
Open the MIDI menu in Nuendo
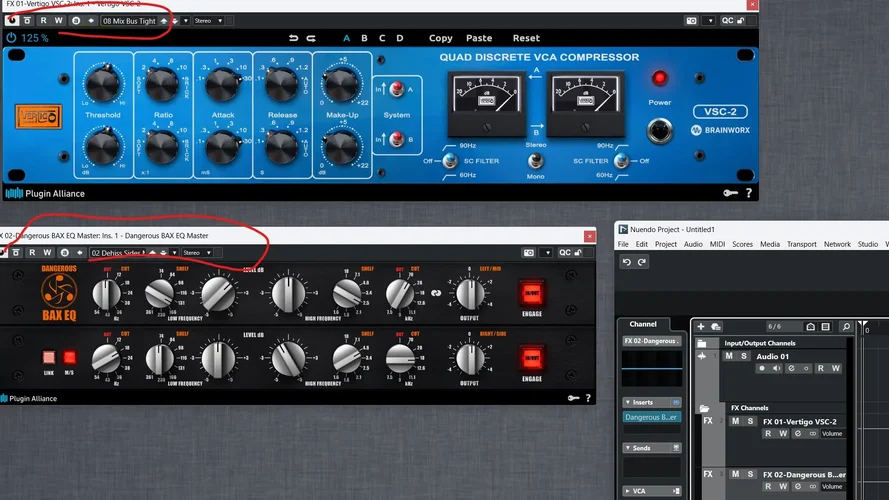click(x=717, y=244)
